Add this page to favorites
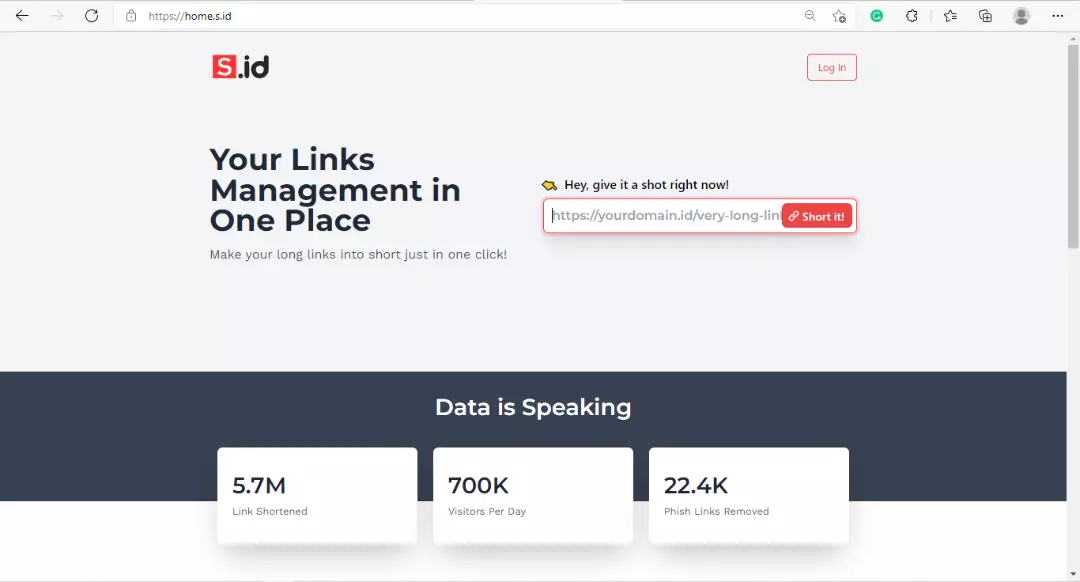Screen dimensions: 1080x582 (x=839, y=16)
